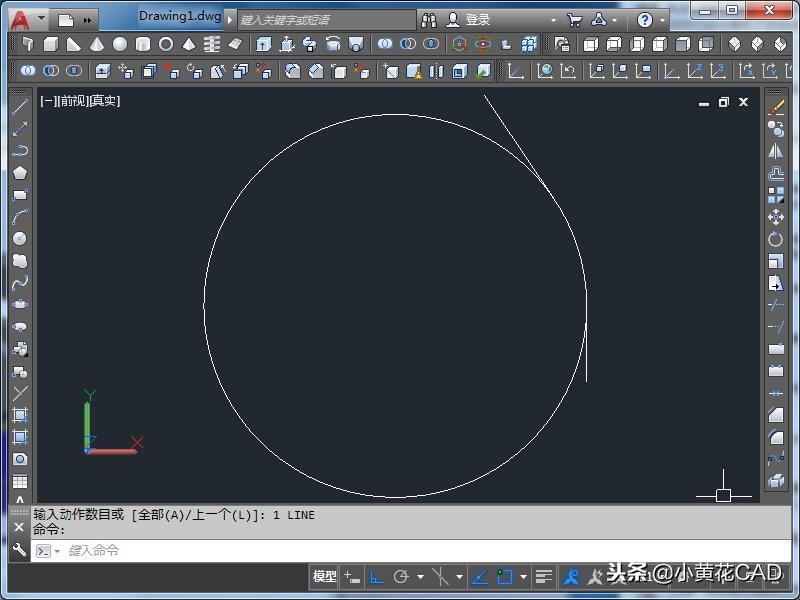Select the Chamfer tool in modify toolbar
This screenshot has height=600, width=800.
click(776, 415)
